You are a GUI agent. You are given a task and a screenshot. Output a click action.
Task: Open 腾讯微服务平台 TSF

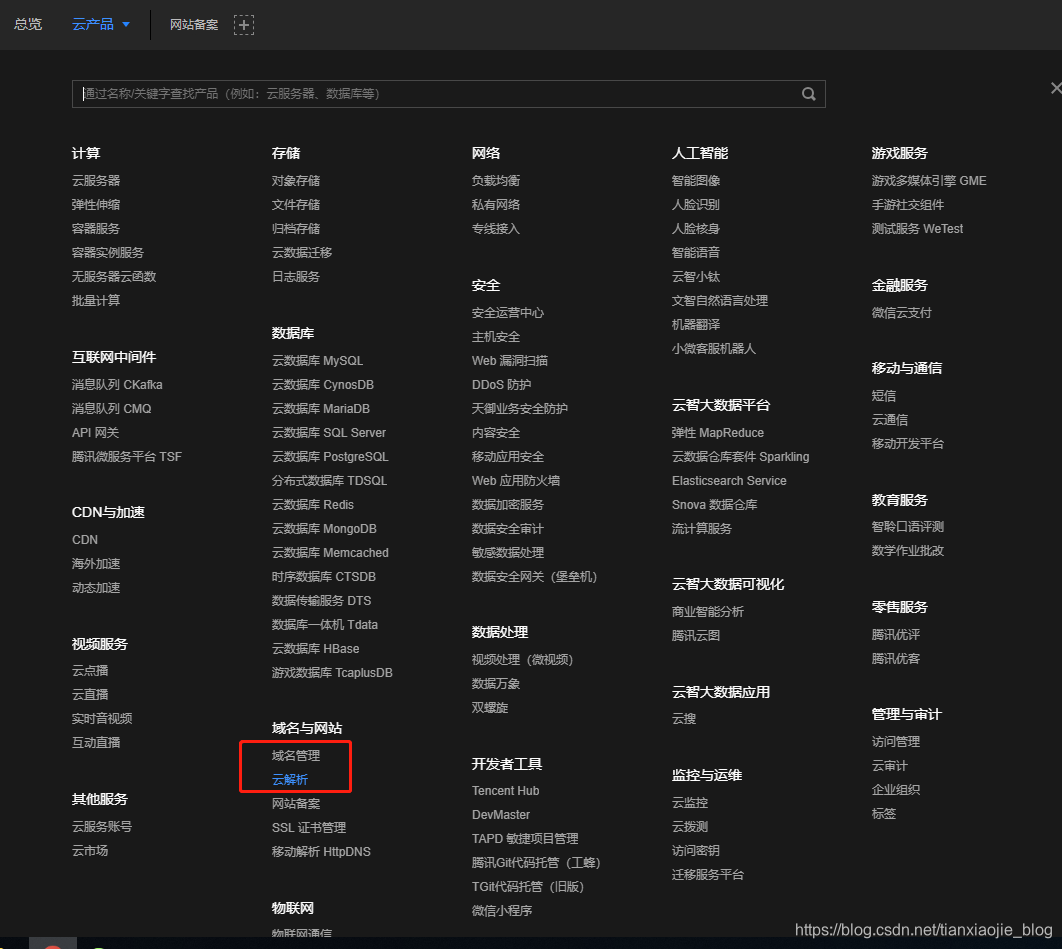(x=127, y=457)
